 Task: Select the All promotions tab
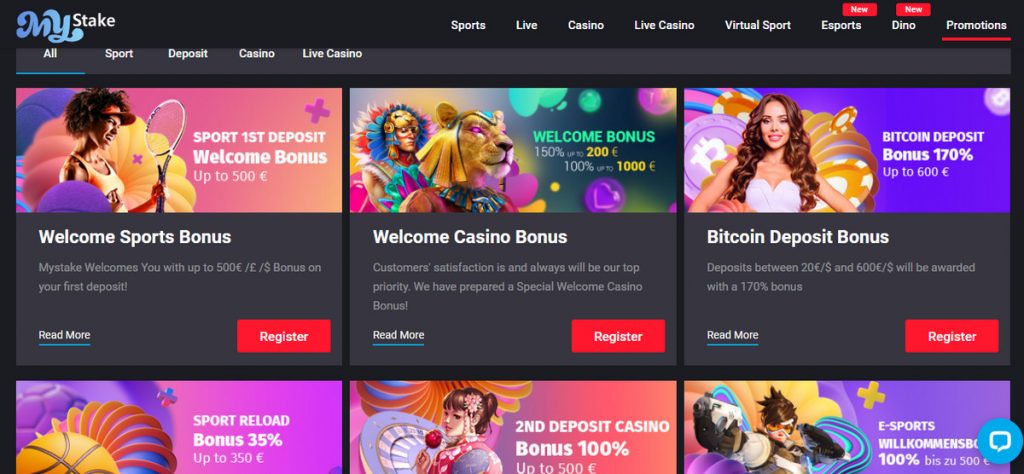point(50,54)
